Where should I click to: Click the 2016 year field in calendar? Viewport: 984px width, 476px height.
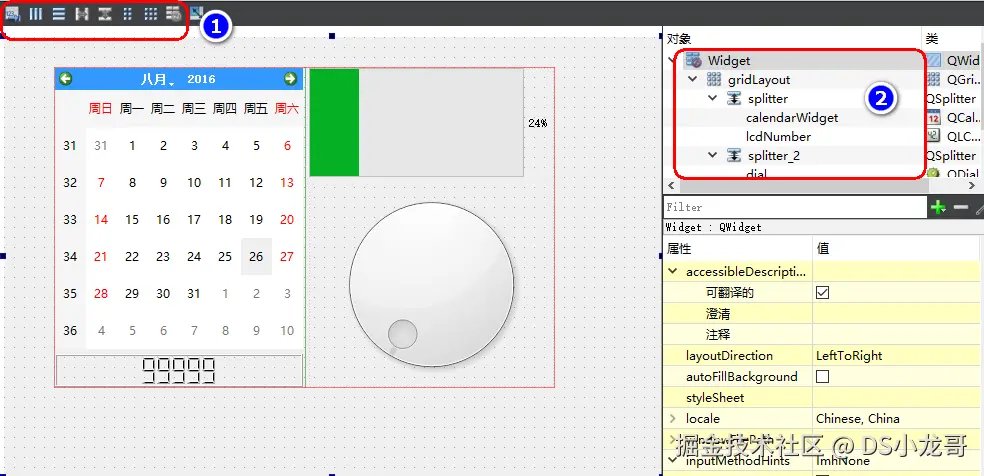coord(201,79)
